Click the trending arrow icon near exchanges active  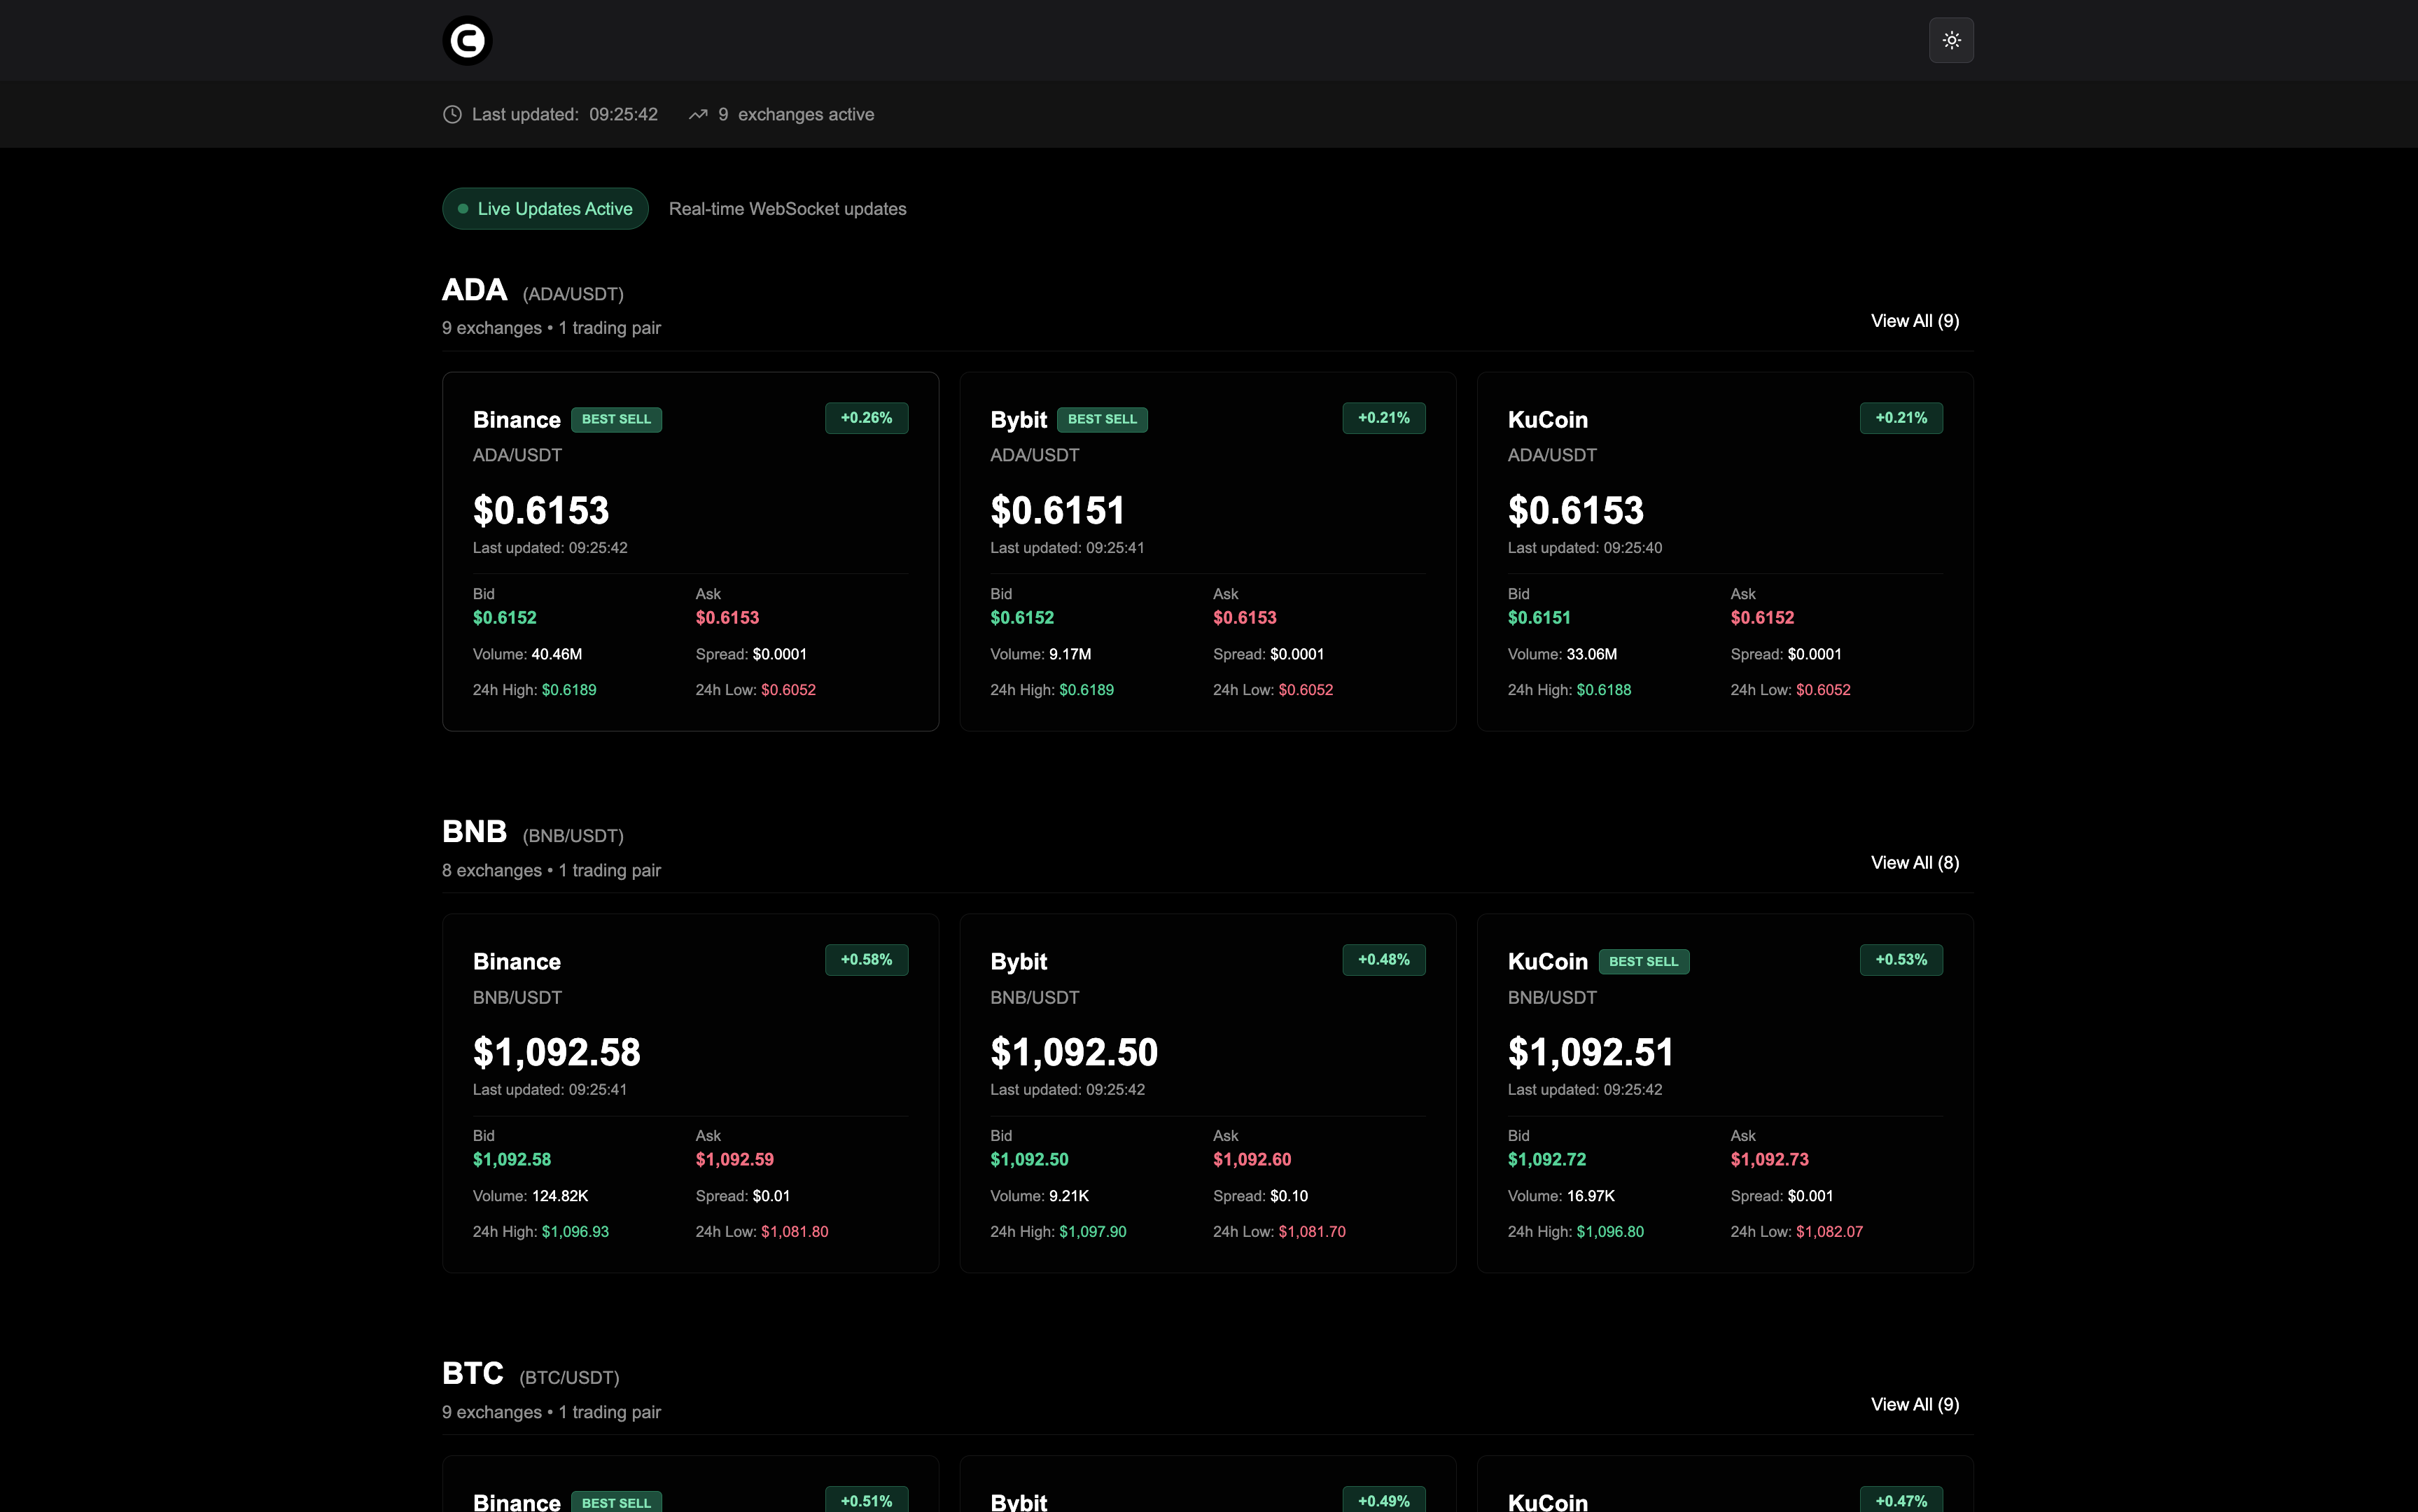698,114
